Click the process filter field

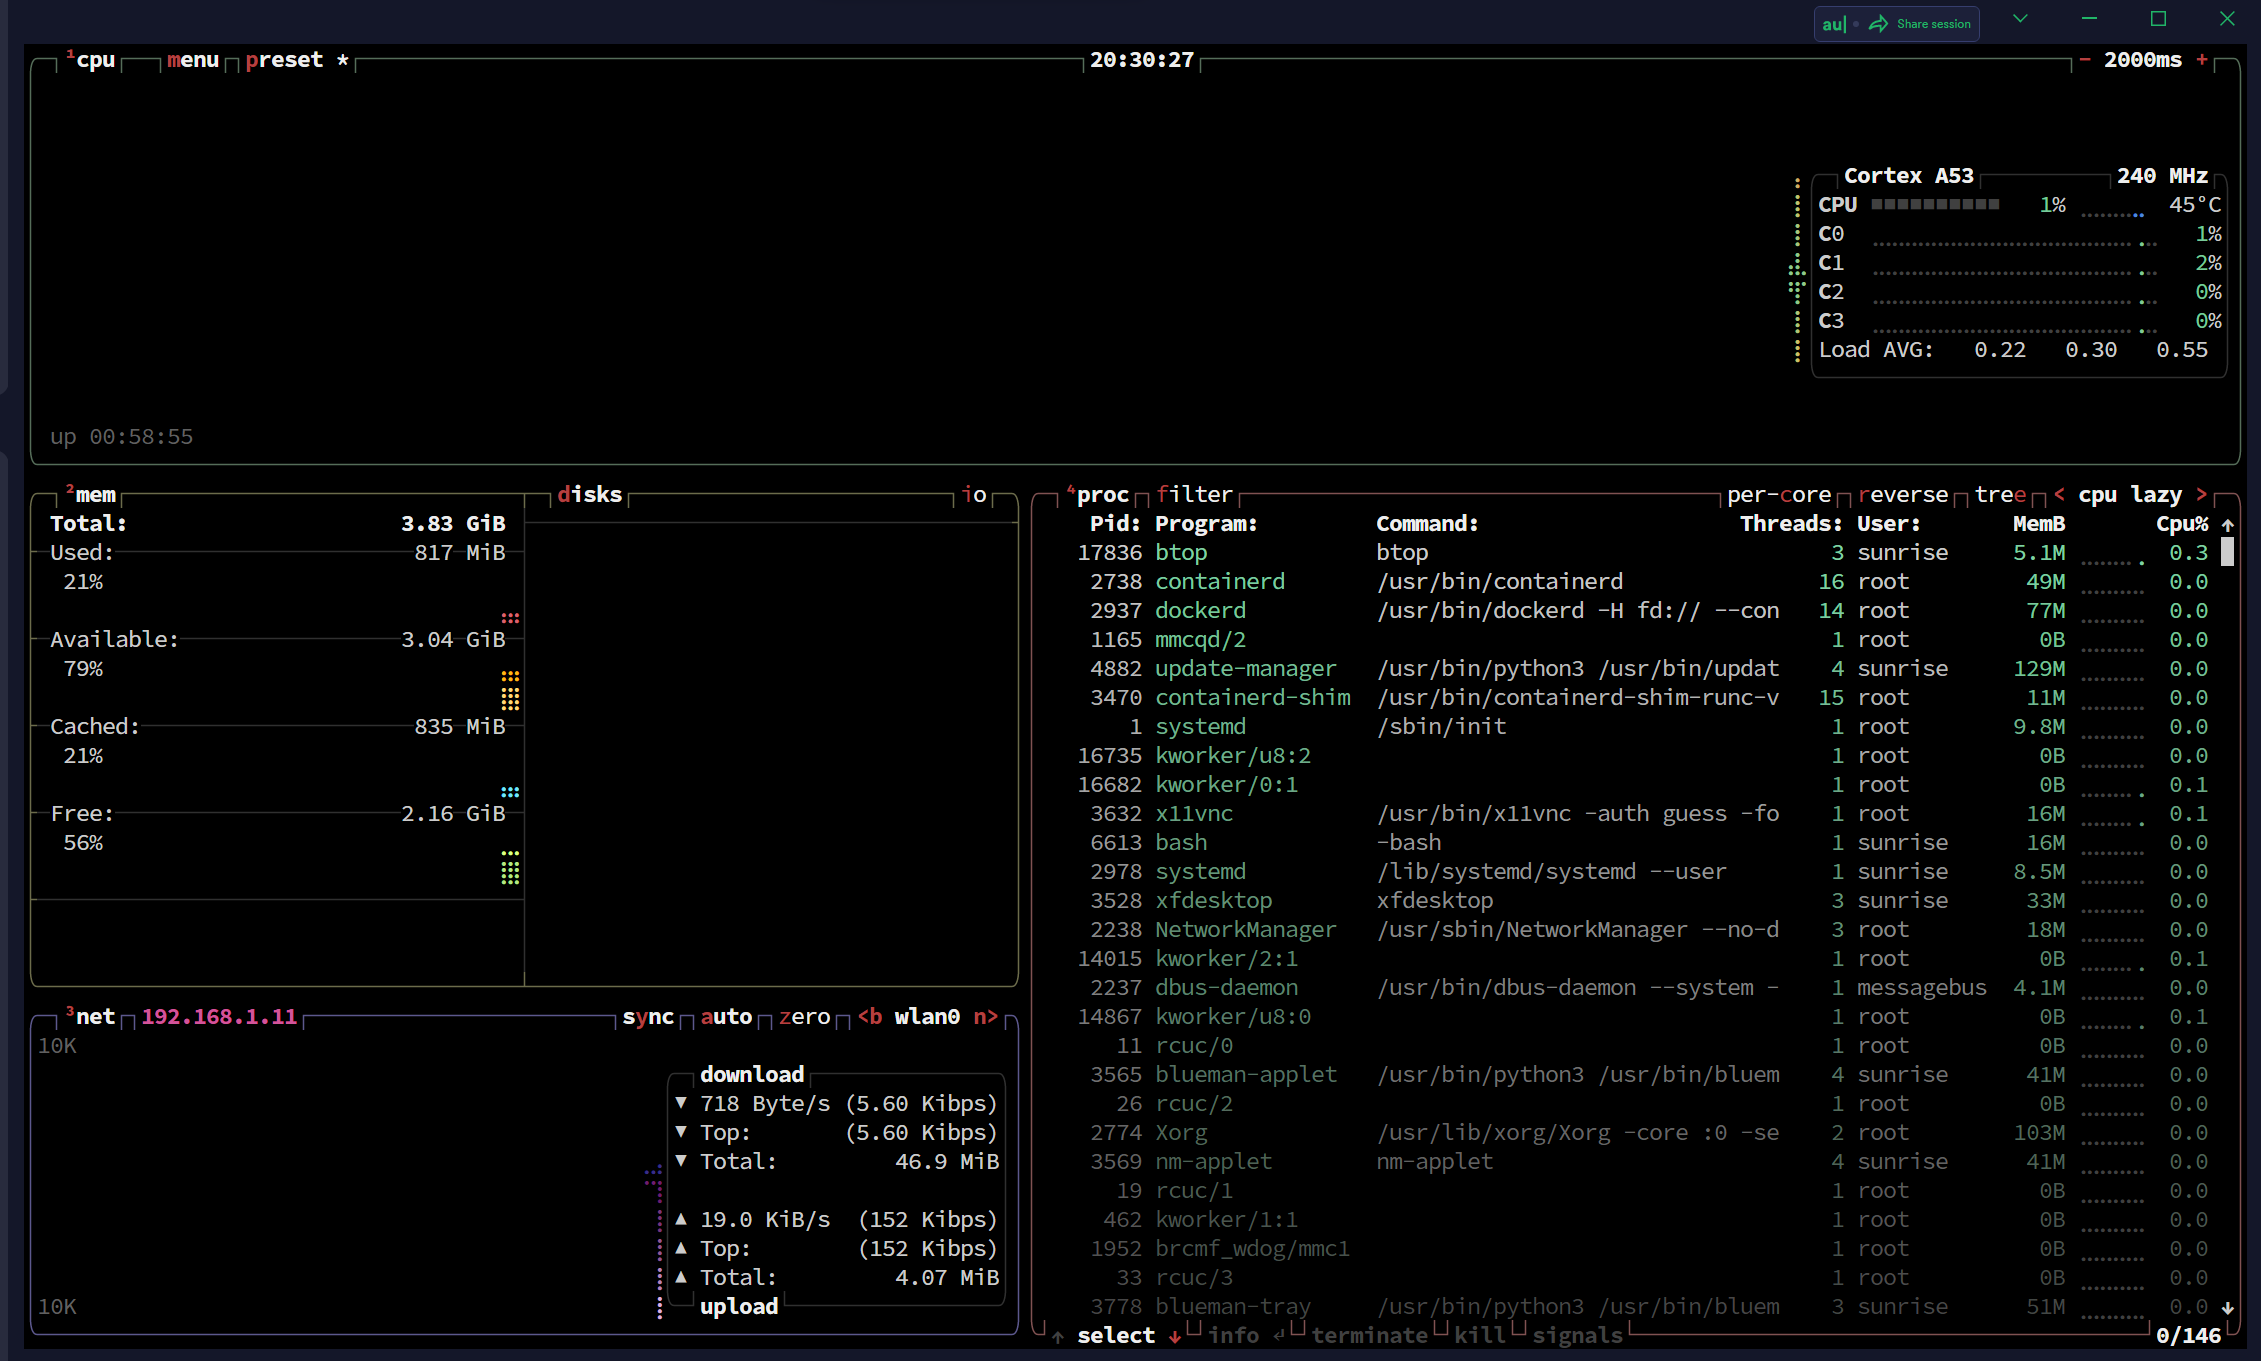pos(1194,494)
